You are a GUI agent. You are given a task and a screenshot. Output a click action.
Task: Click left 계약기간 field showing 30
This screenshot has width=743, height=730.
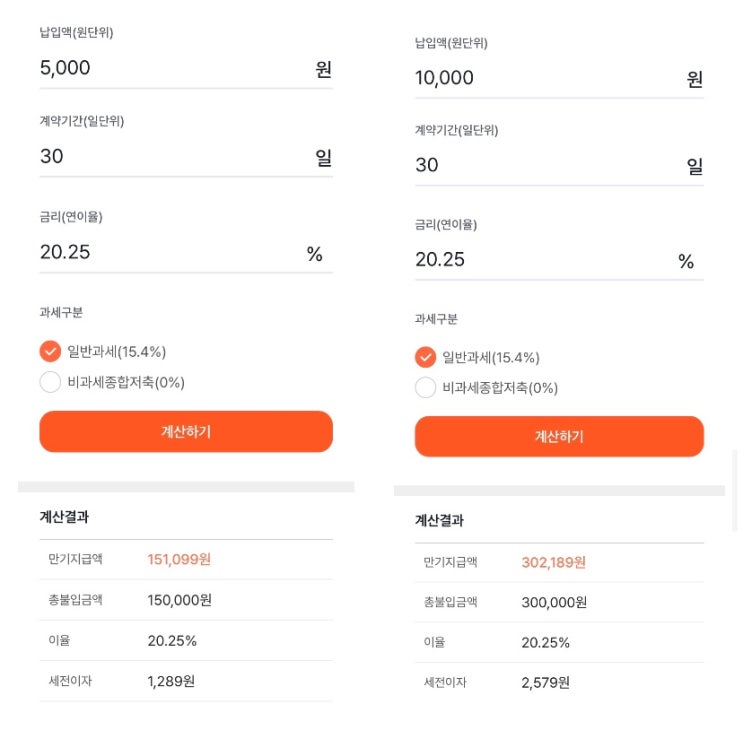coord(170,156)
